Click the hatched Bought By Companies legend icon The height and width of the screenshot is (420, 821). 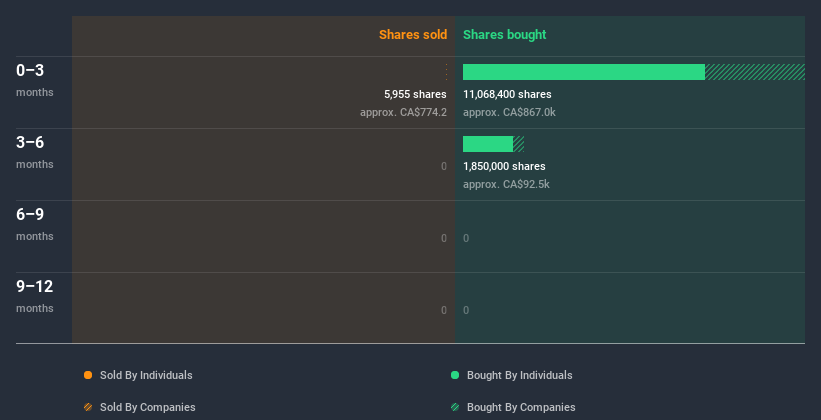455,407
